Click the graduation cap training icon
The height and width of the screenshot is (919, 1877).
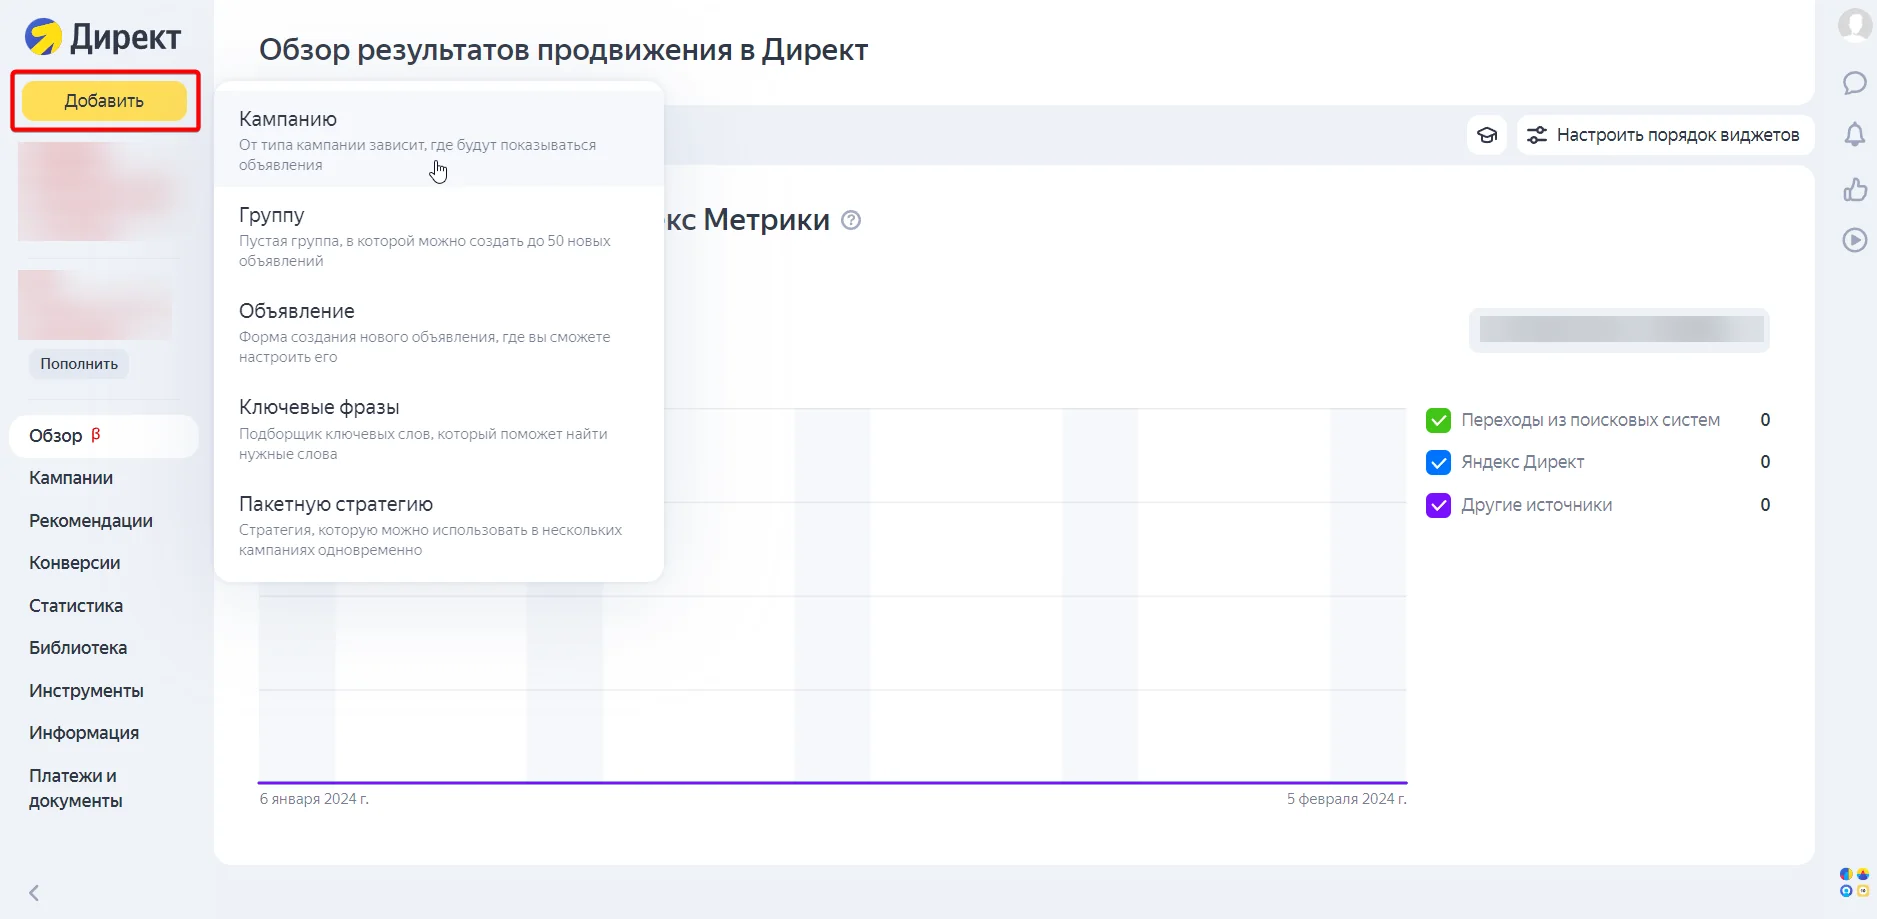click(x=1487, y=135)
